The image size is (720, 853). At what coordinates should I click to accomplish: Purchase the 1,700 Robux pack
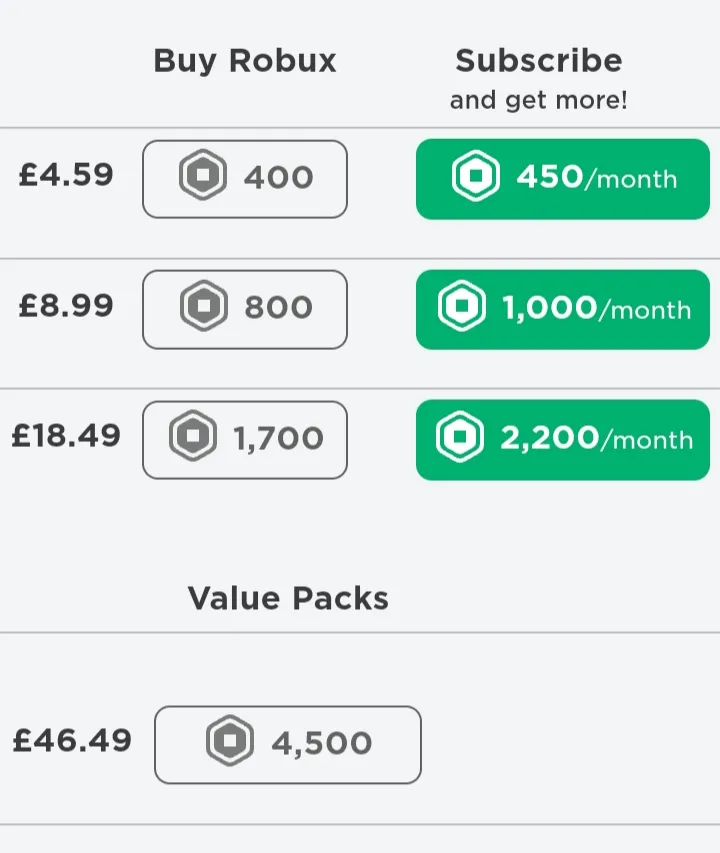(245, 440)
